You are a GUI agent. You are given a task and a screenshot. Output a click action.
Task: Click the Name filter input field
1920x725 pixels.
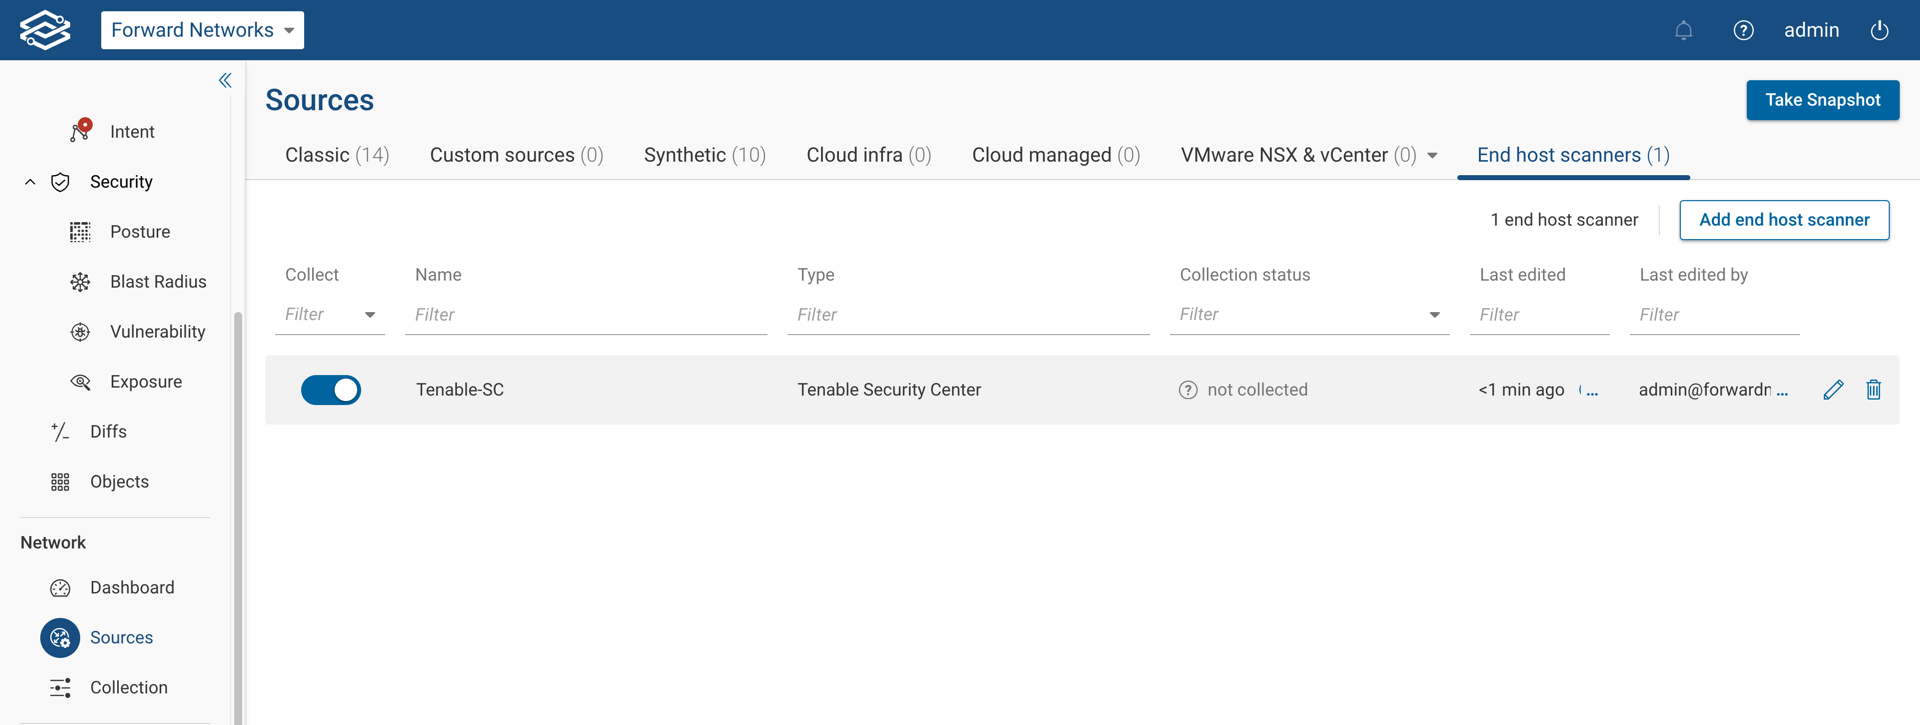point(586,315)
